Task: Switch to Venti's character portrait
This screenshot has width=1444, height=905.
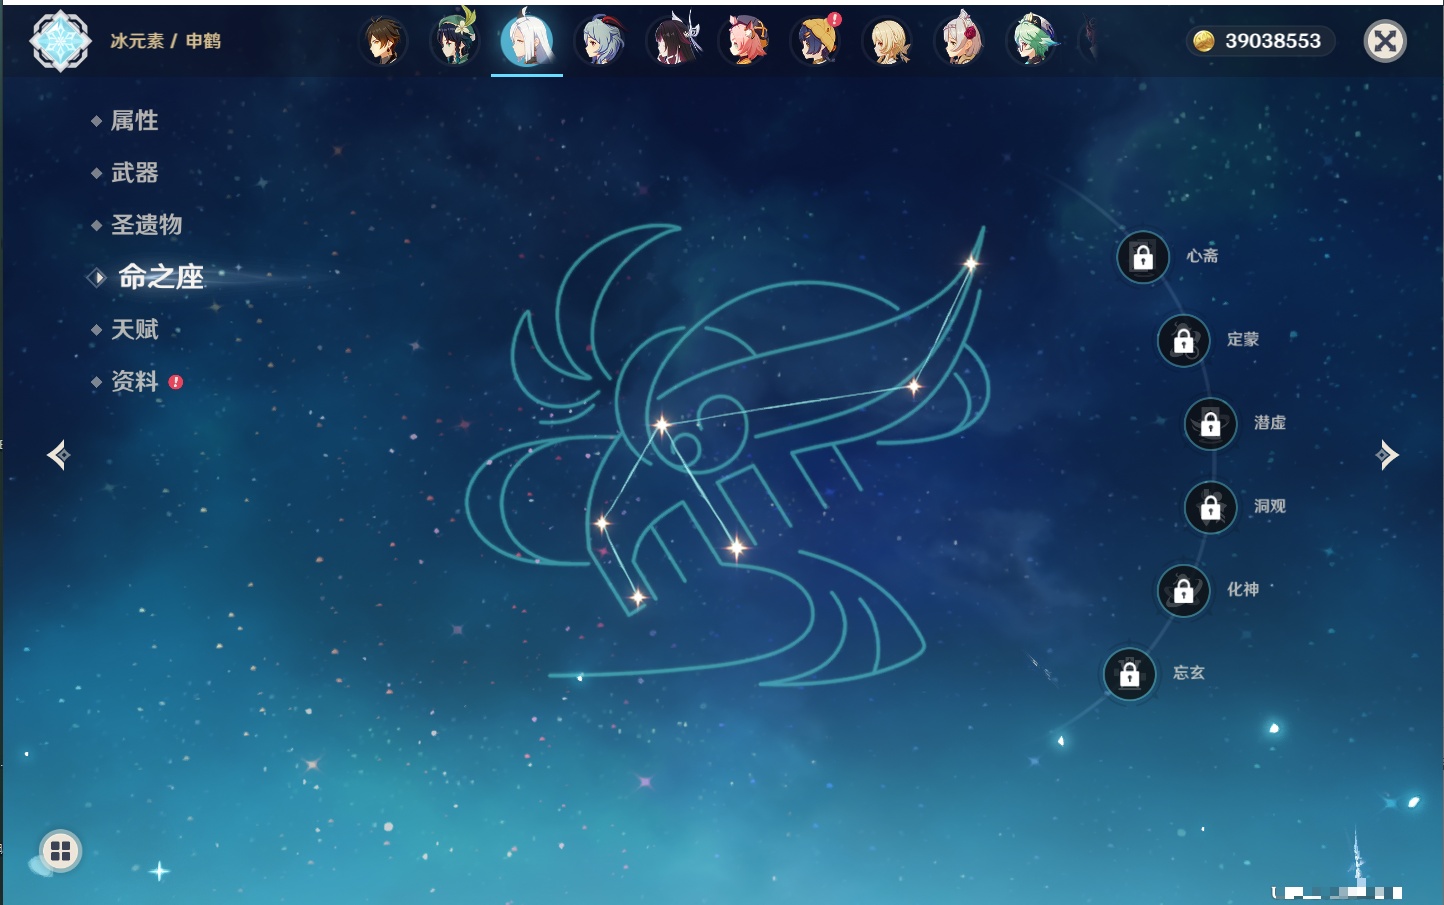Action: (455, 41)
